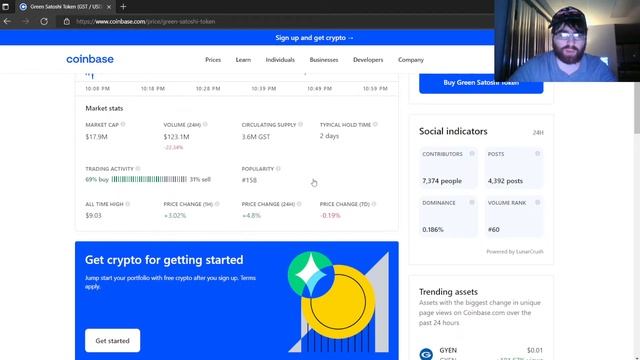Click the browser address bar URL

[146, 21]
